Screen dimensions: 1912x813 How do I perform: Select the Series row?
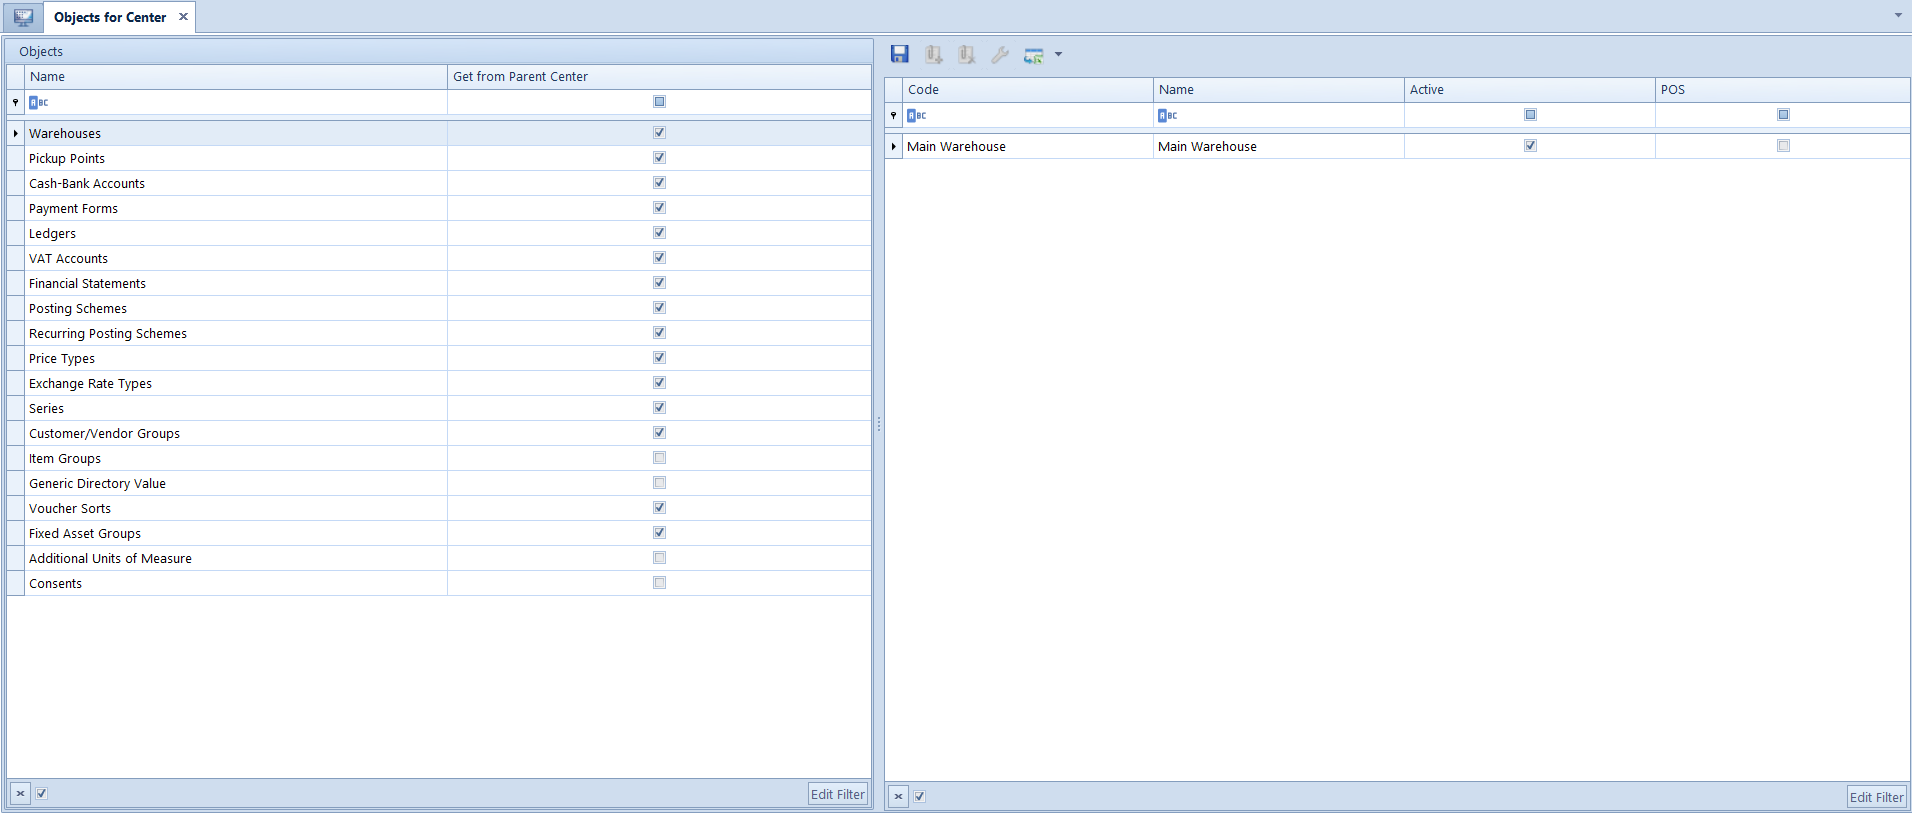439,408
